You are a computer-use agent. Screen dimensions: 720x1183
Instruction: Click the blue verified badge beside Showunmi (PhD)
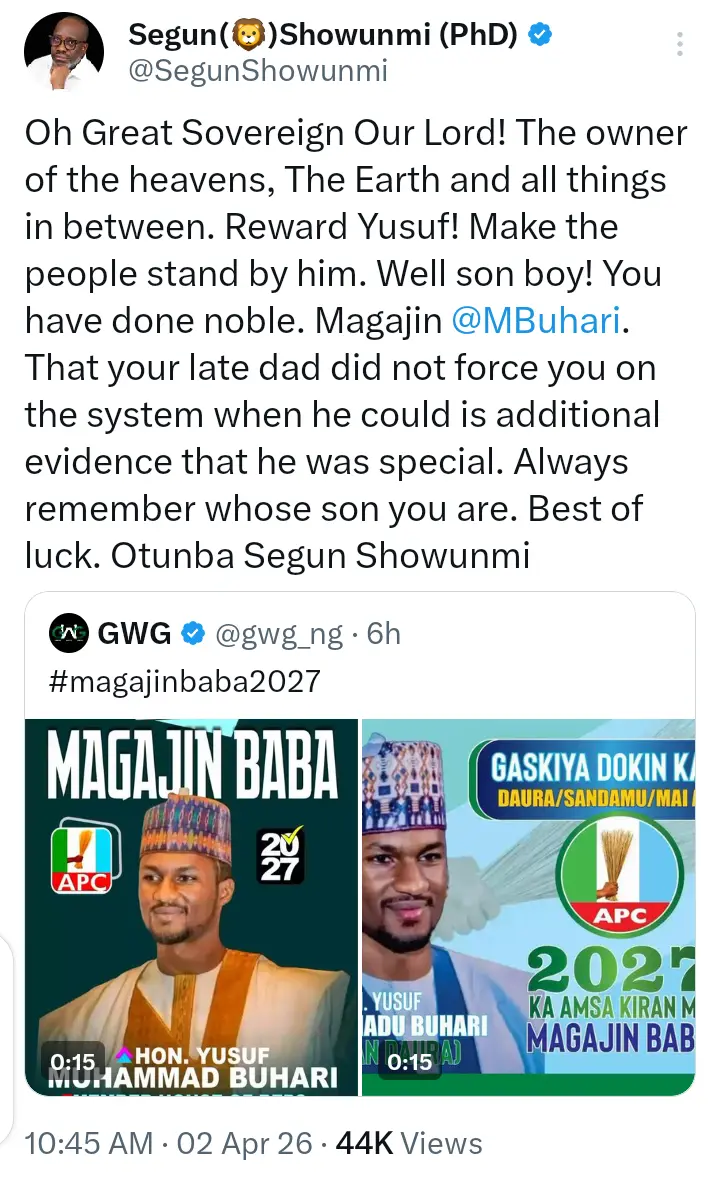[x=539, y=36]
